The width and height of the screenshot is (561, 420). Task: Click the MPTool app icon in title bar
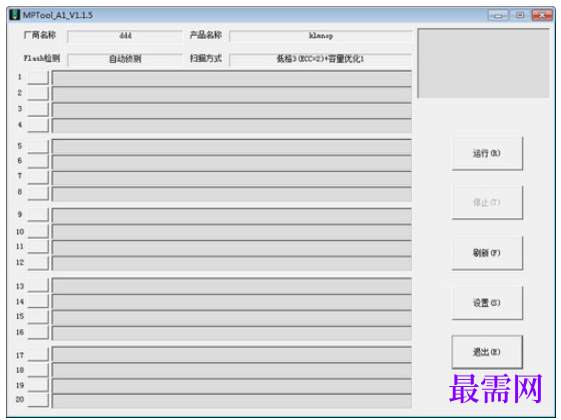coord(14,15)
